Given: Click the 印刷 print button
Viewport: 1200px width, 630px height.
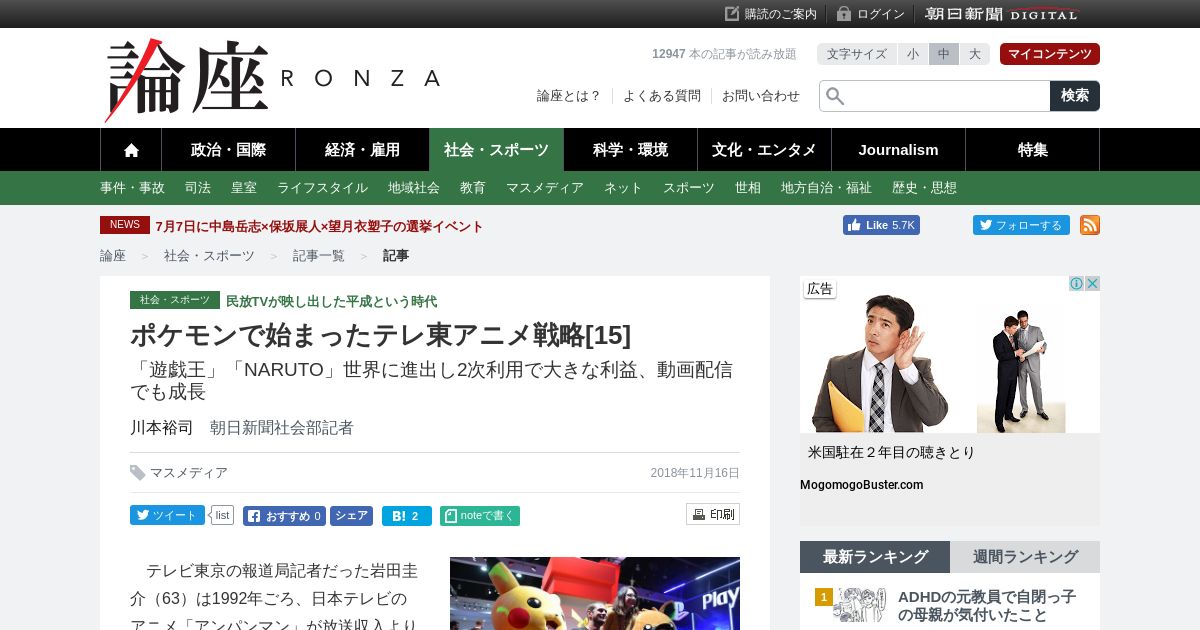Looking at the screenshot, I should pos(713,514).
